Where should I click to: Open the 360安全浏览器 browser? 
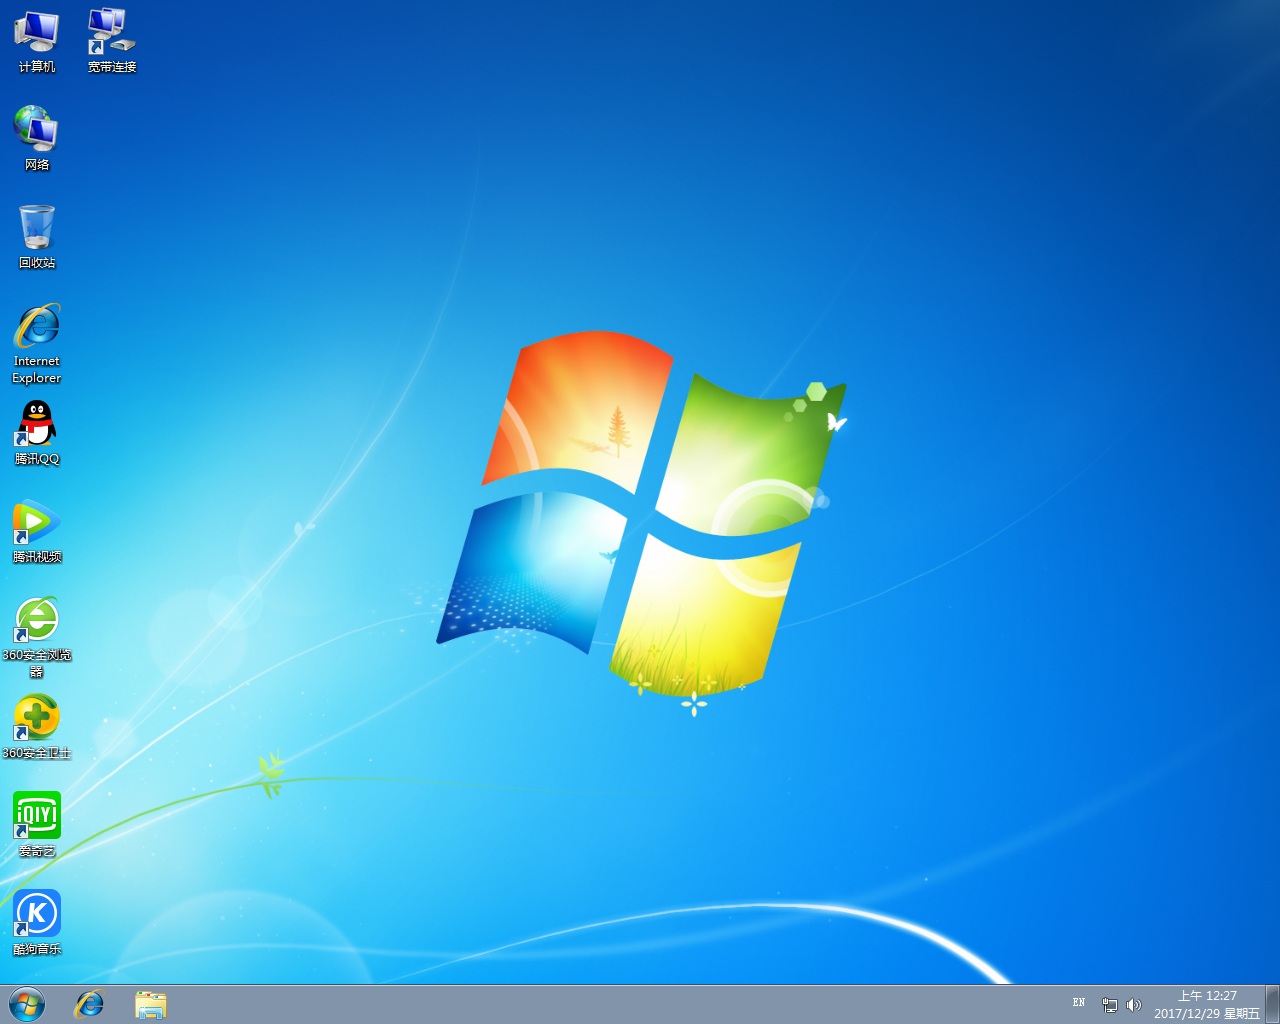pyautogui.click(x=36, y=618)
